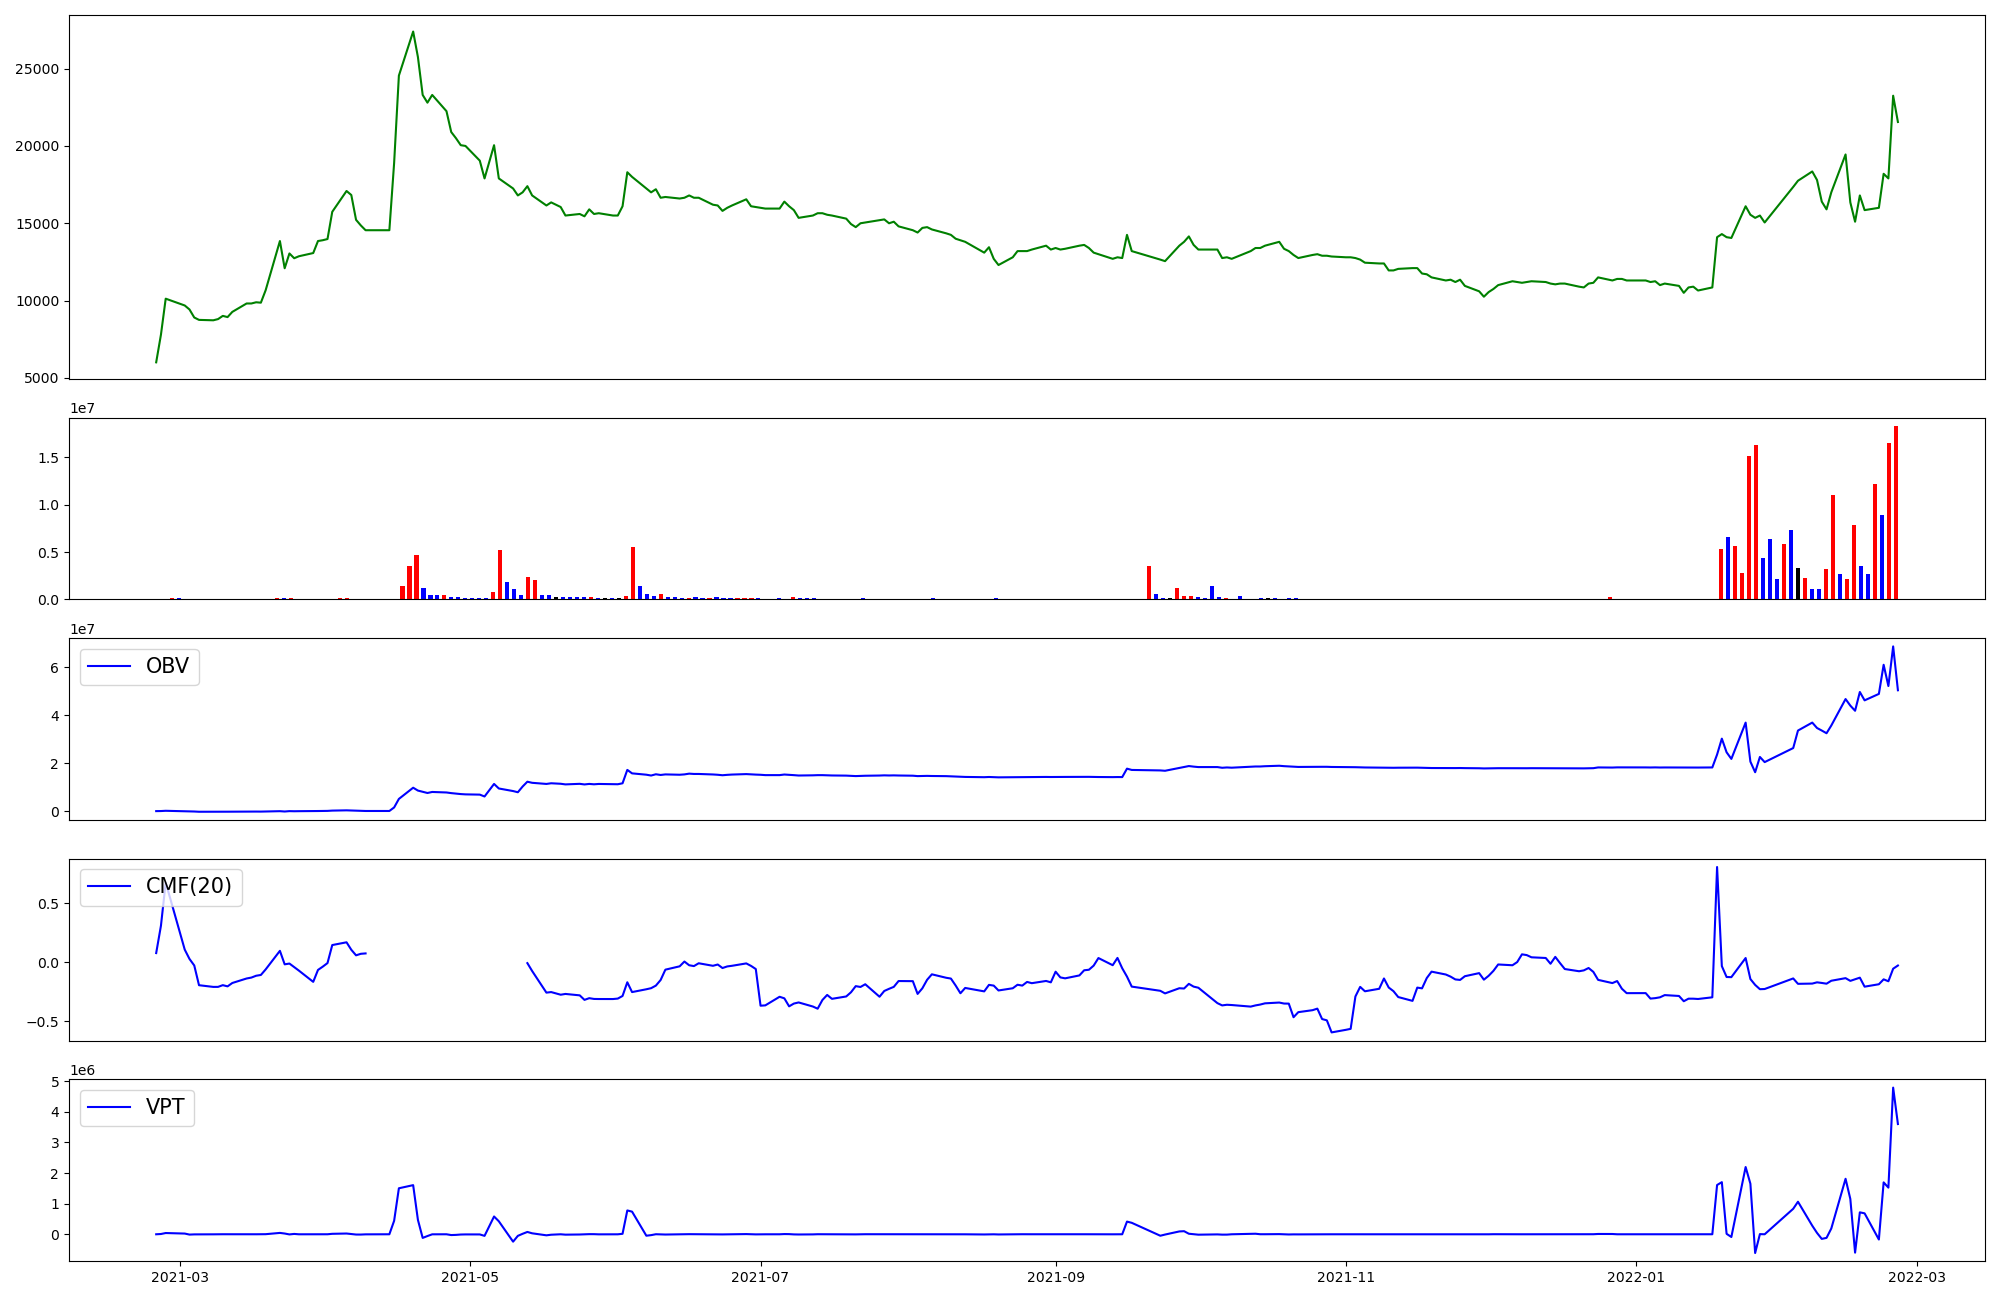
Task: Click the blue line sample in VPT legend
Action: [110, 1108]
